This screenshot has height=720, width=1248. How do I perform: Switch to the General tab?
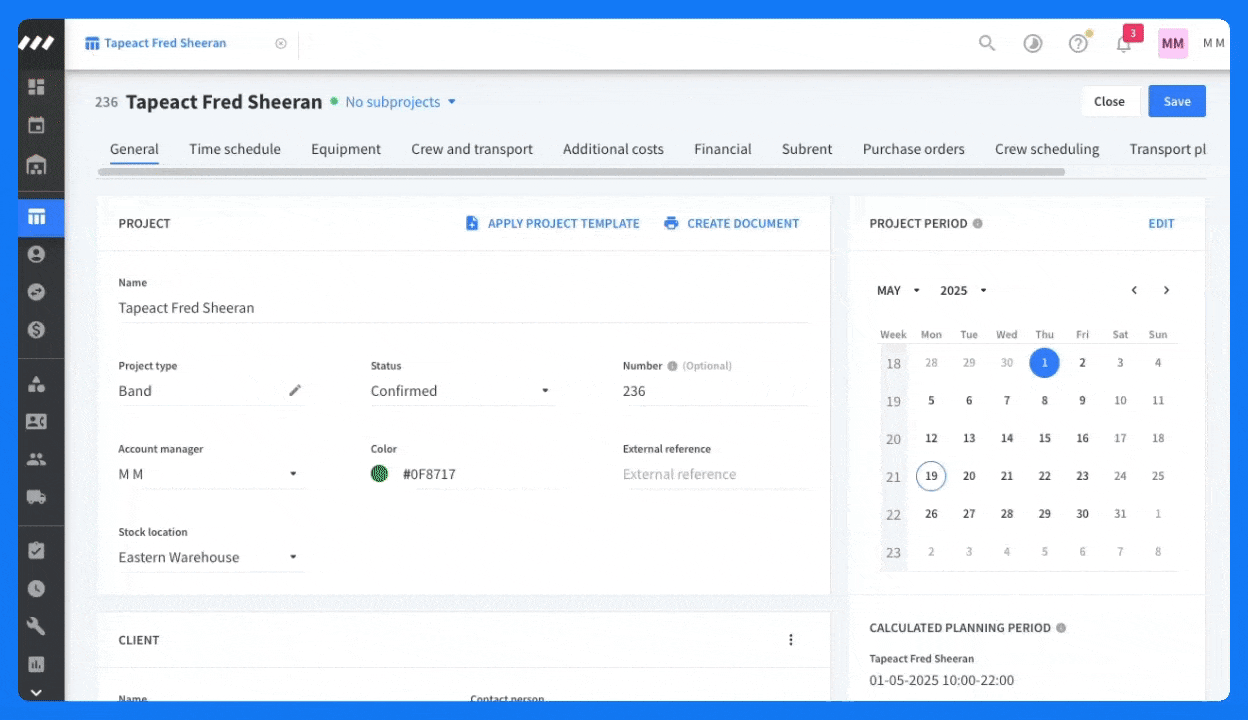134,149
